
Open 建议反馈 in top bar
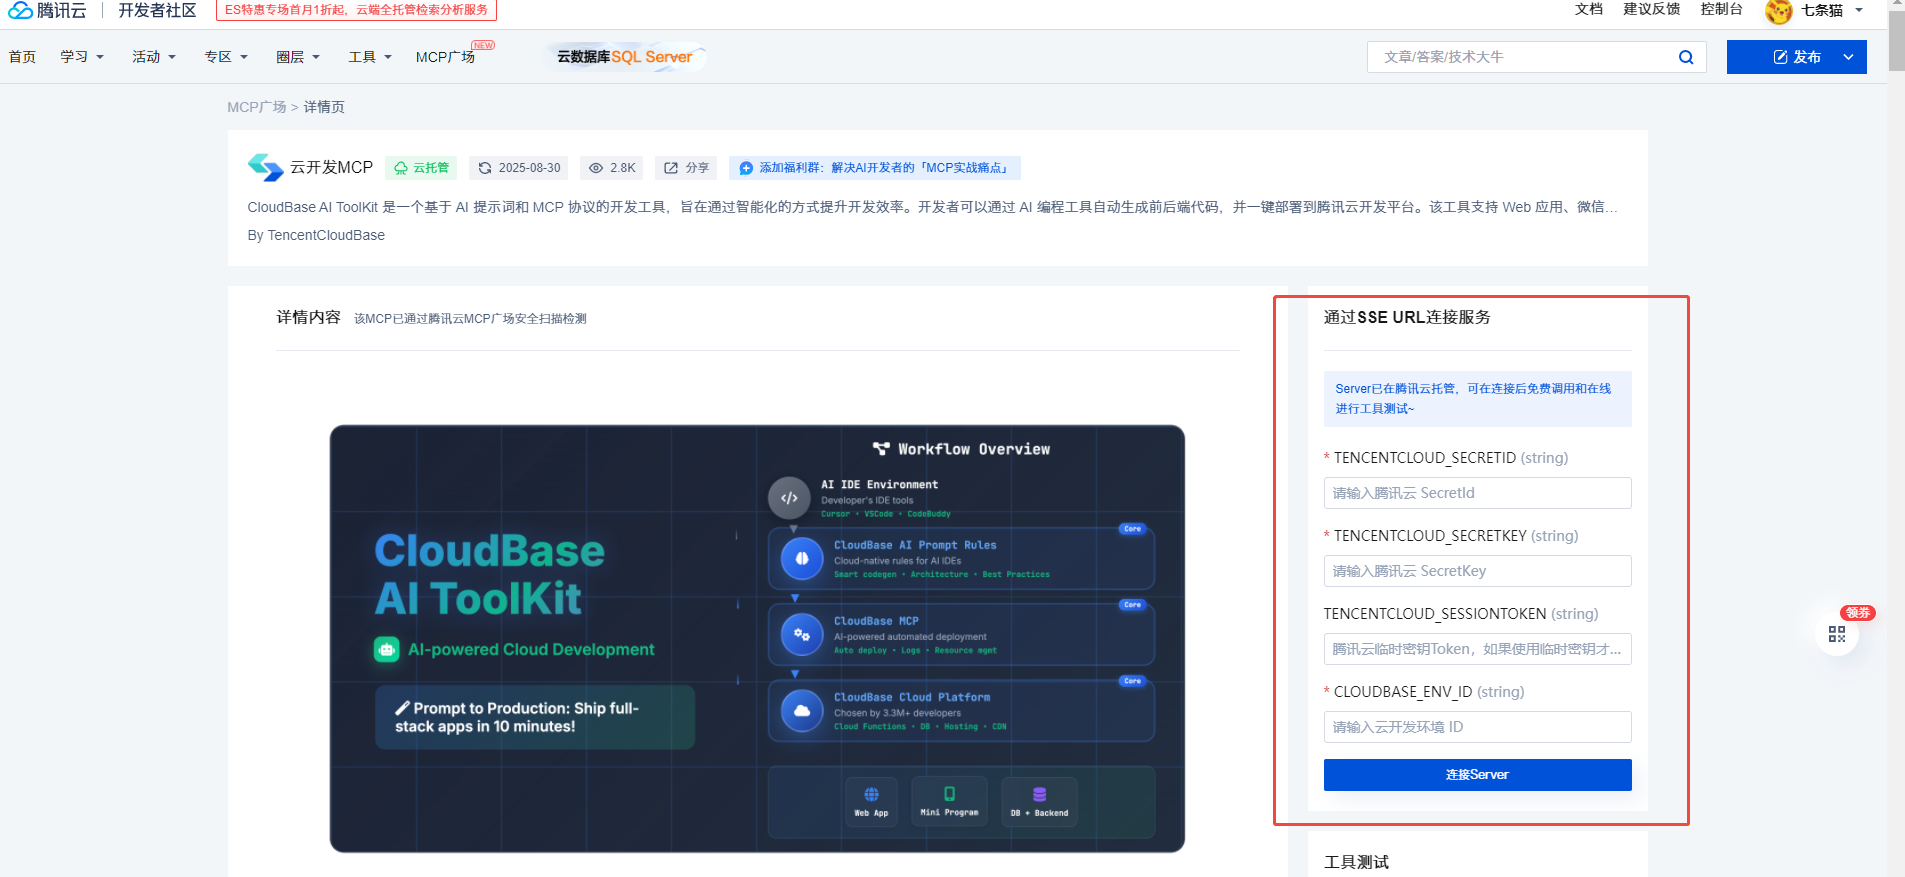pos(1651,9)
